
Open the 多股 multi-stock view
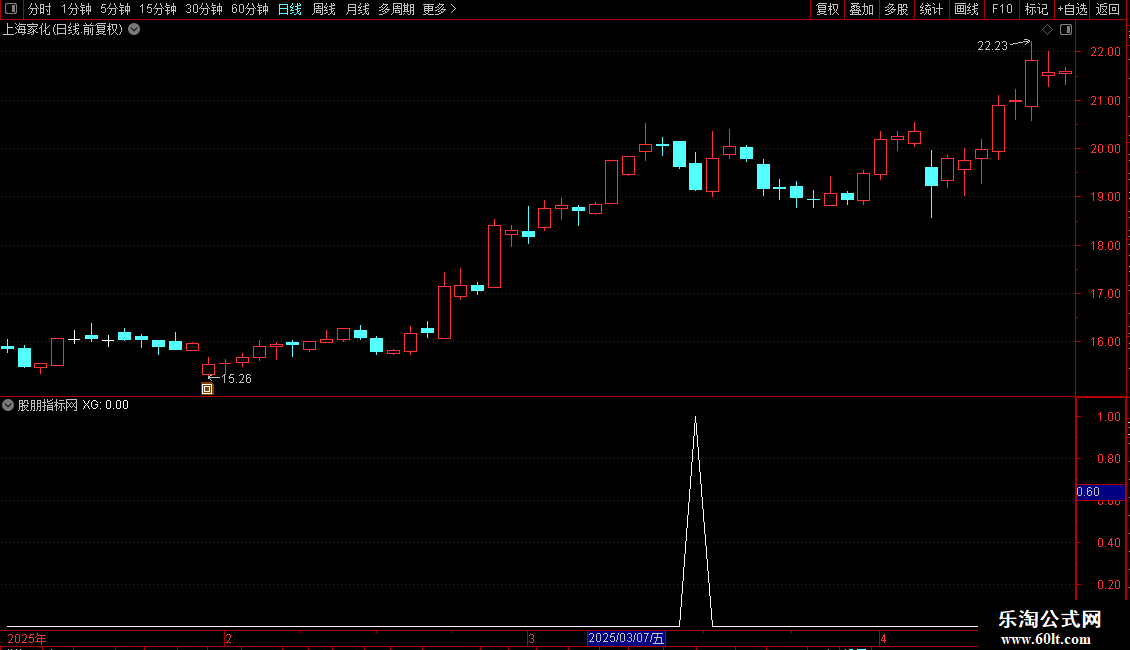pos(896,9)
